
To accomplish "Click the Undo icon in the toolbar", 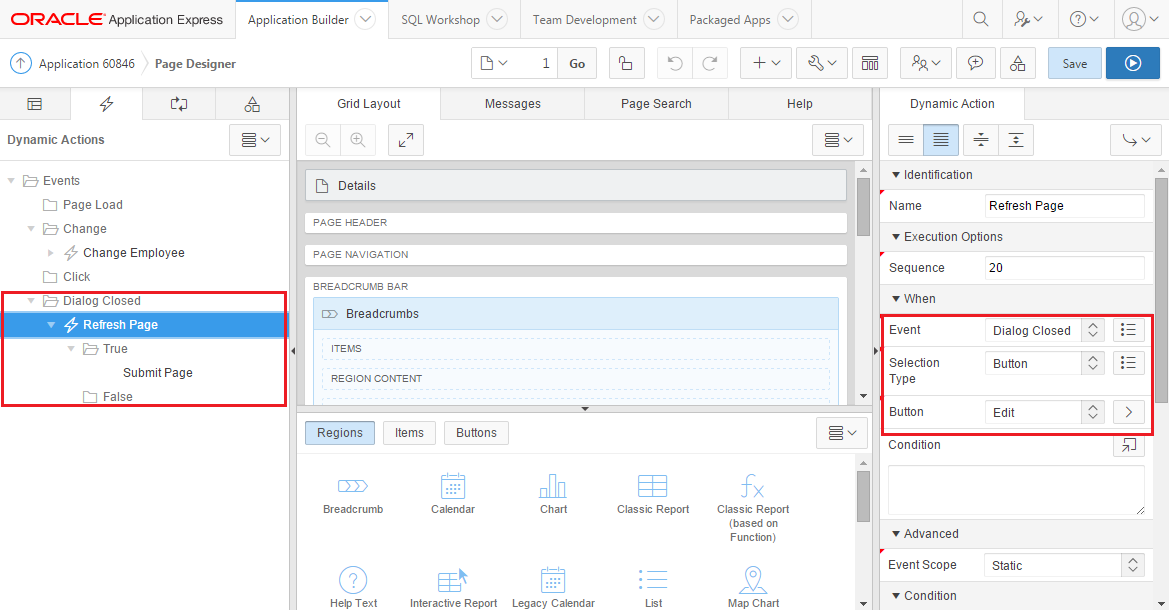I will (x=675, y=62).
